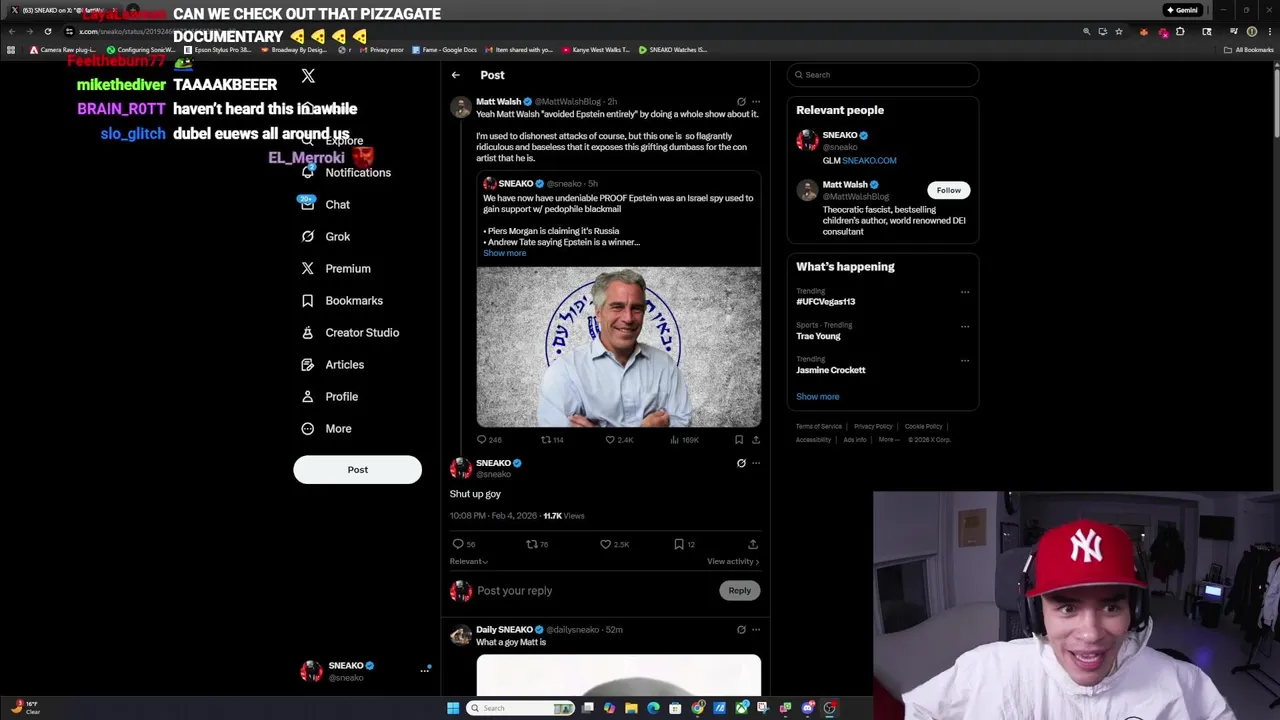
Task: Open Daily SNEAKO reply more options
Action: point(756,629)
